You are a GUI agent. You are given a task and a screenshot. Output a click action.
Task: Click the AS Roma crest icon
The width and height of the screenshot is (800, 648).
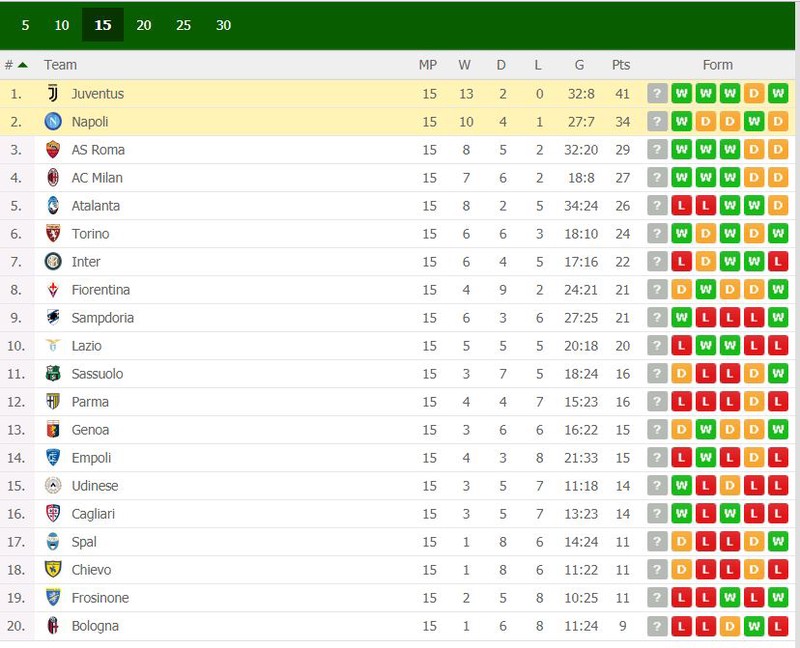pyautogui.click(x=53, y=149)
